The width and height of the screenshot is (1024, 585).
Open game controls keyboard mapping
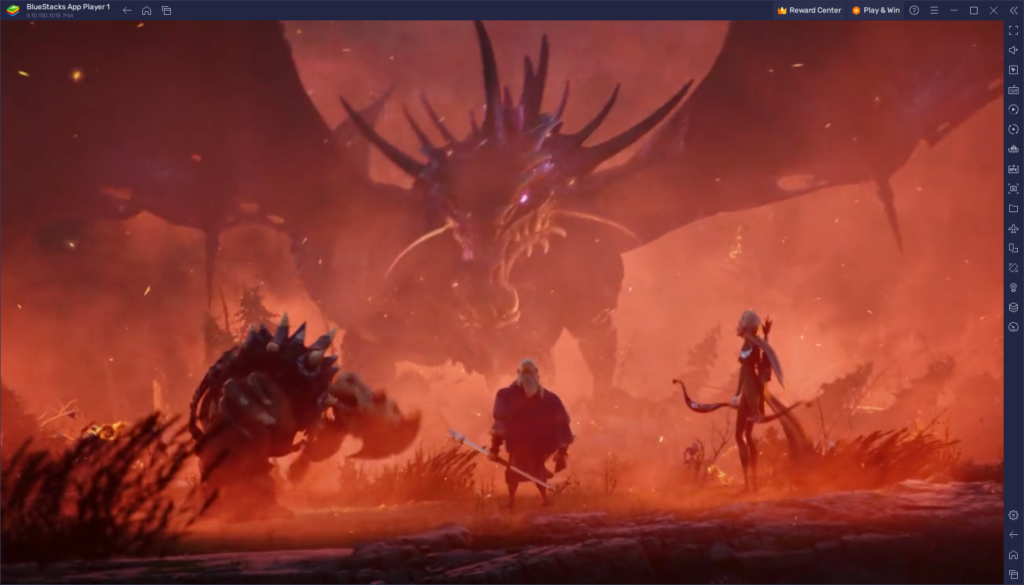pyautogui.click(x=1012, y=90)
